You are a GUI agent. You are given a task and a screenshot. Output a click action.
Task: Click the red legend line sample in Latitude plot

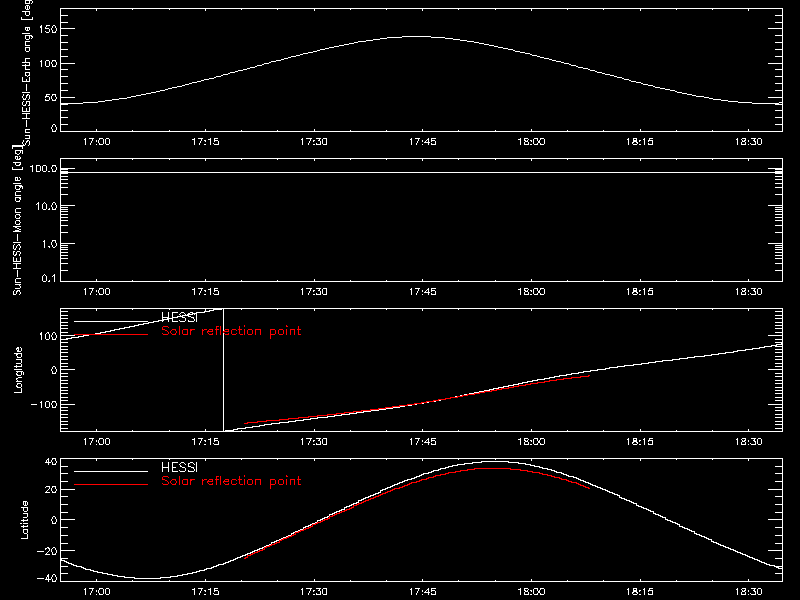(111, 484)
